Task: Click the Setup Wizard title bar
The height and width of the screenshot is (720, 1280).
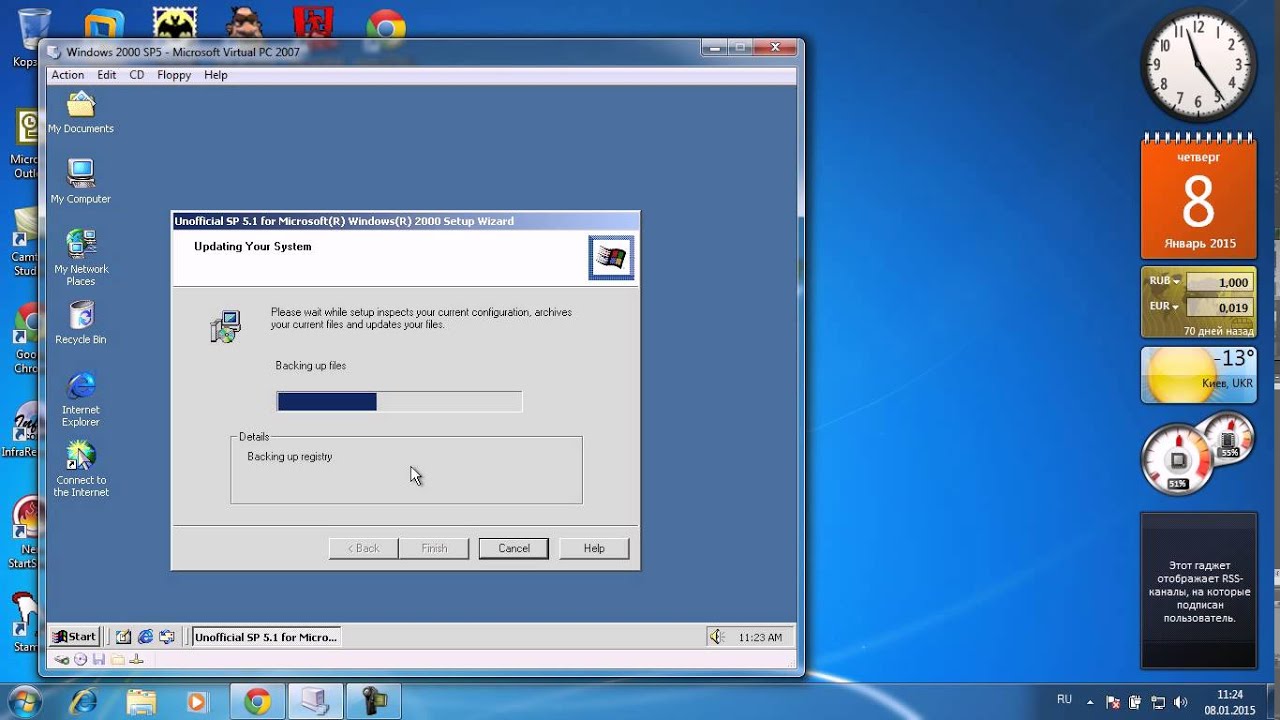Action: [x=405, y=221]
